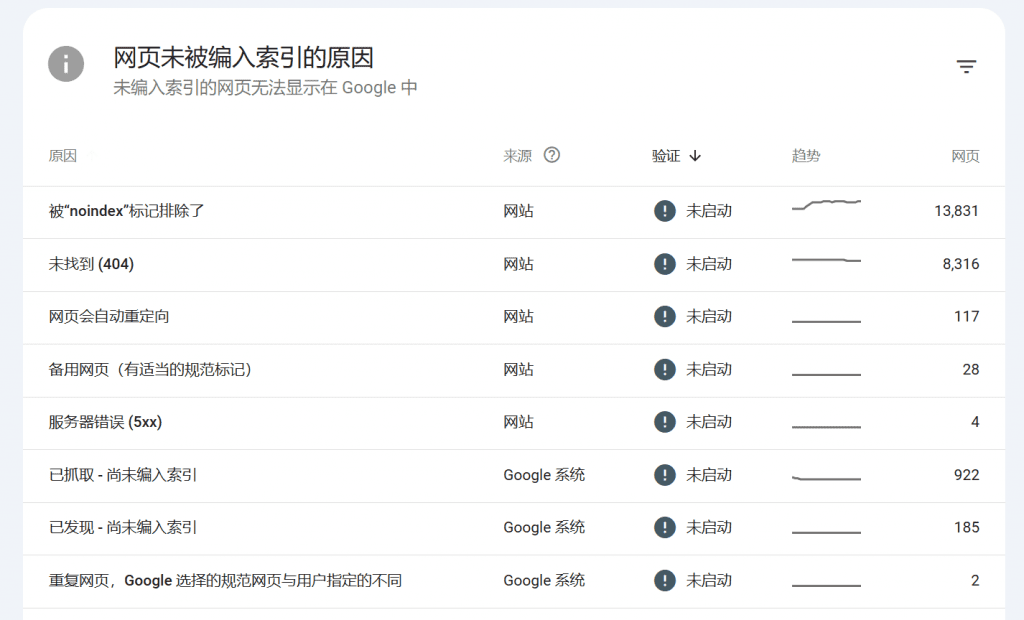Open the 已发现 - 尚未编入索引 row

pos(123,528)
